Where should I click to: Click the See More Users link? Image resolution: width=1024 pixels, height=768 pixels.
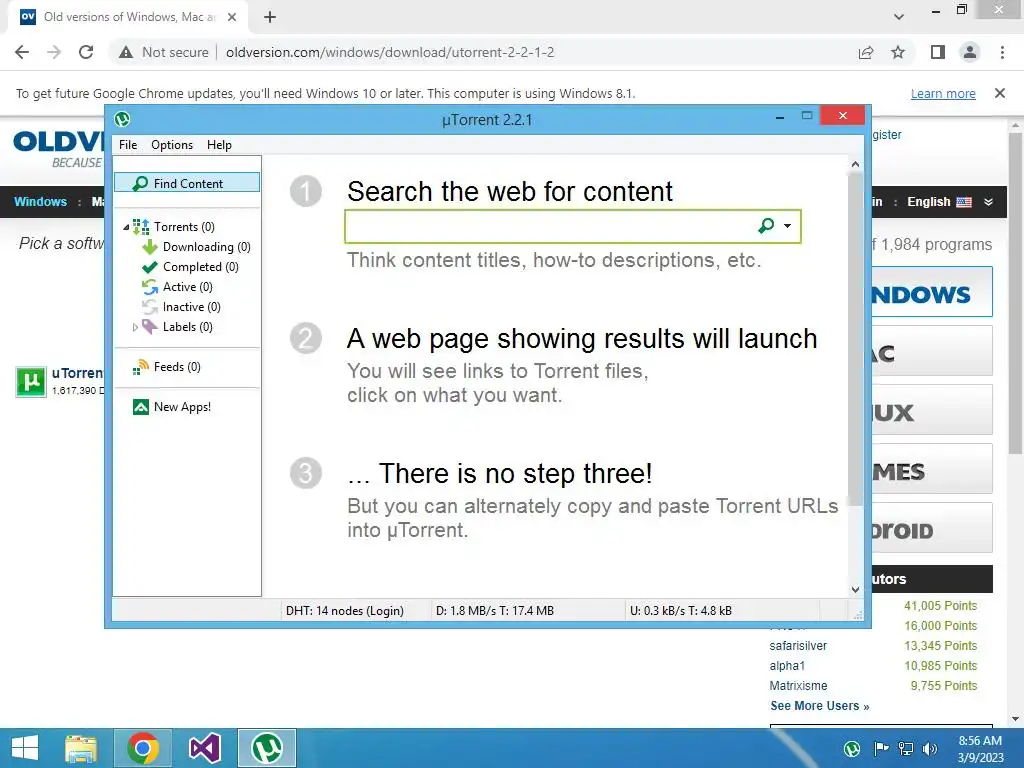click(820, 706)
